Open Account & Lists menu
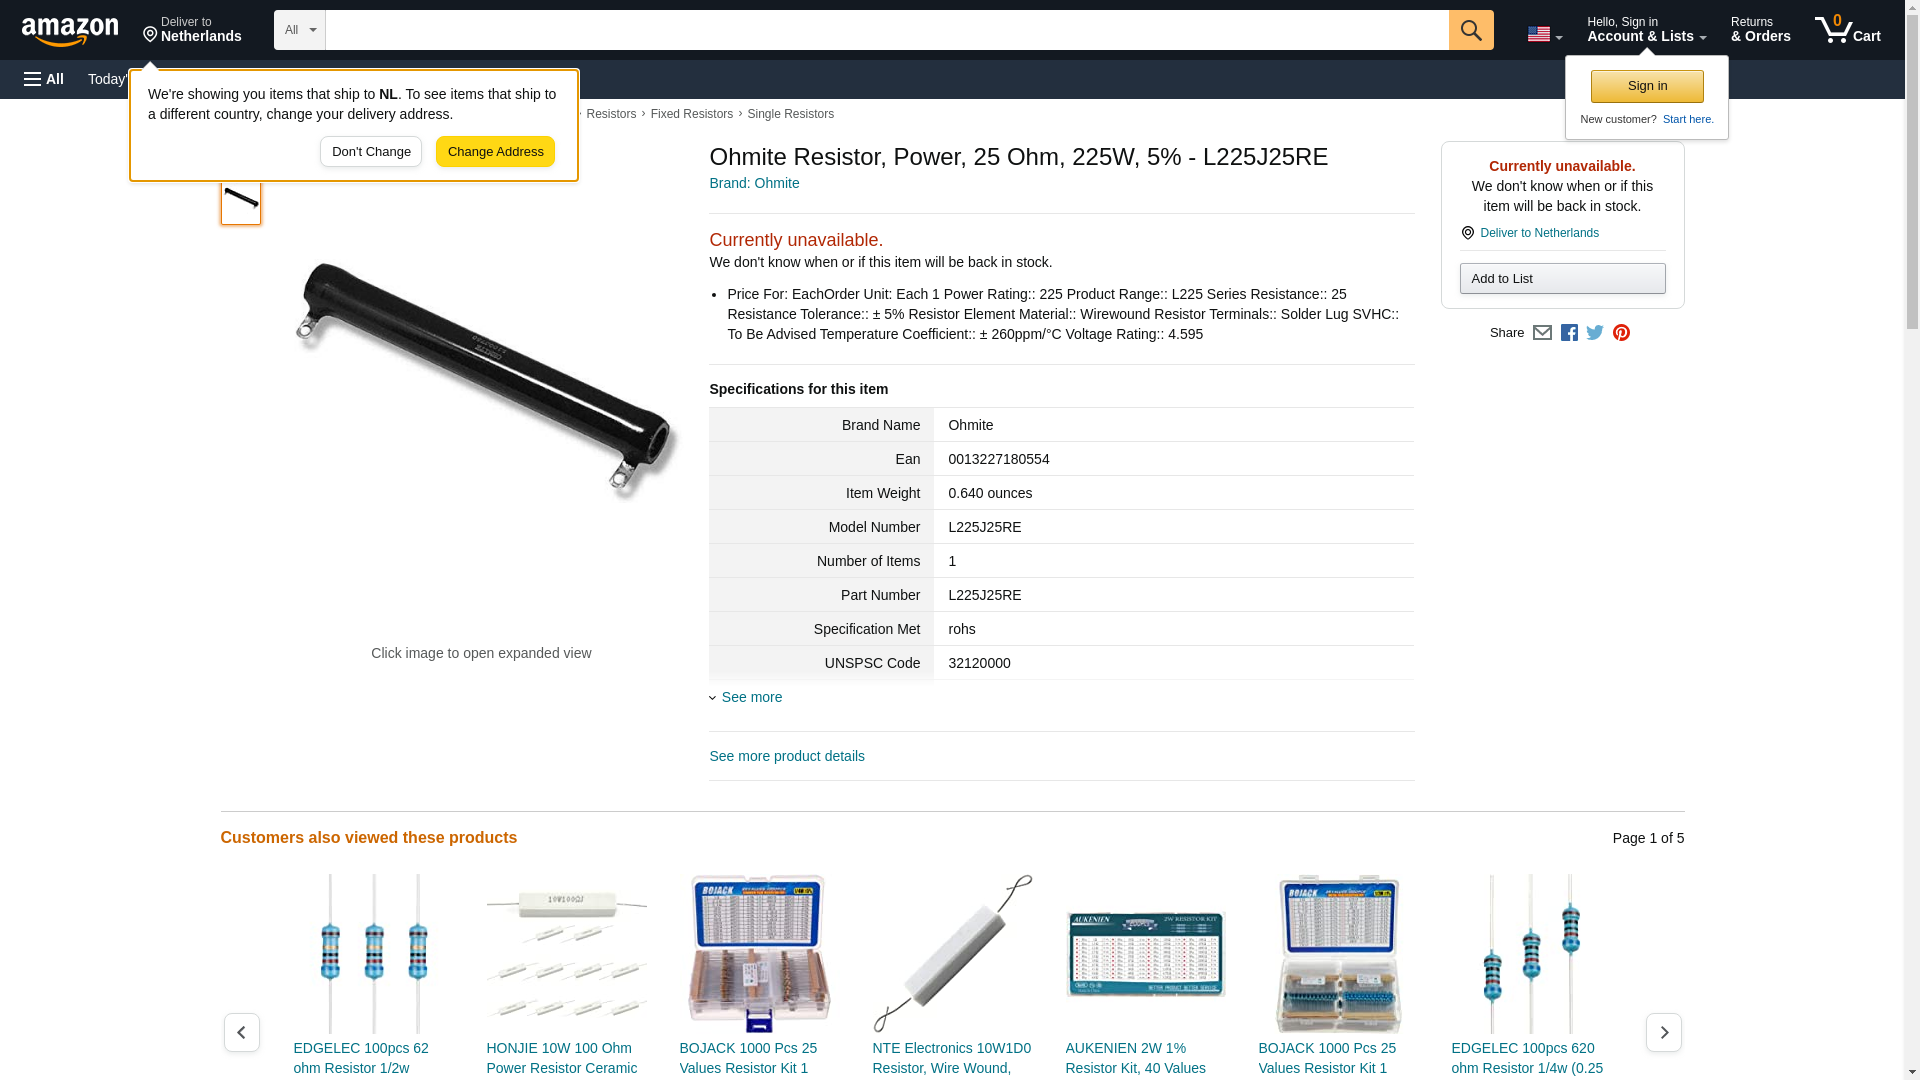This screenshot has height=1080, width=1920. 1646,30
